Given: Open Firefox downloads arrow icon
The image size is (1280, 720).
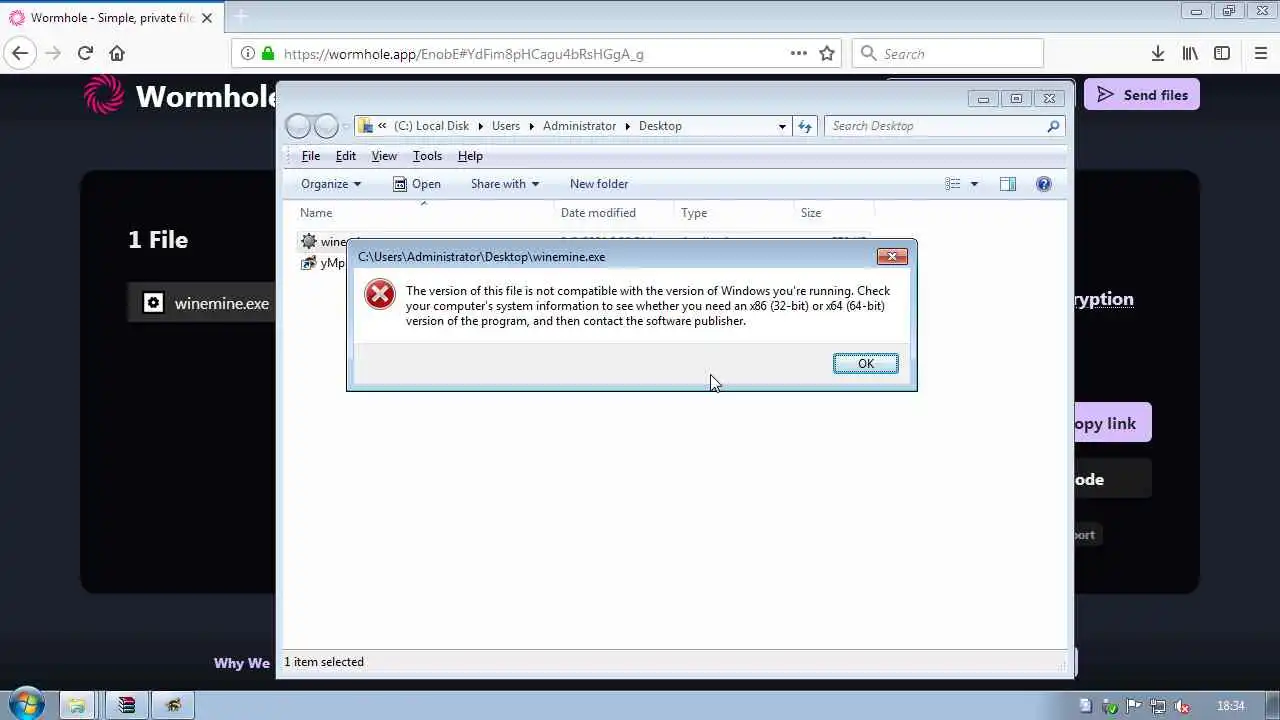Looking at the screenshot, I should (x=1158, y=53).
